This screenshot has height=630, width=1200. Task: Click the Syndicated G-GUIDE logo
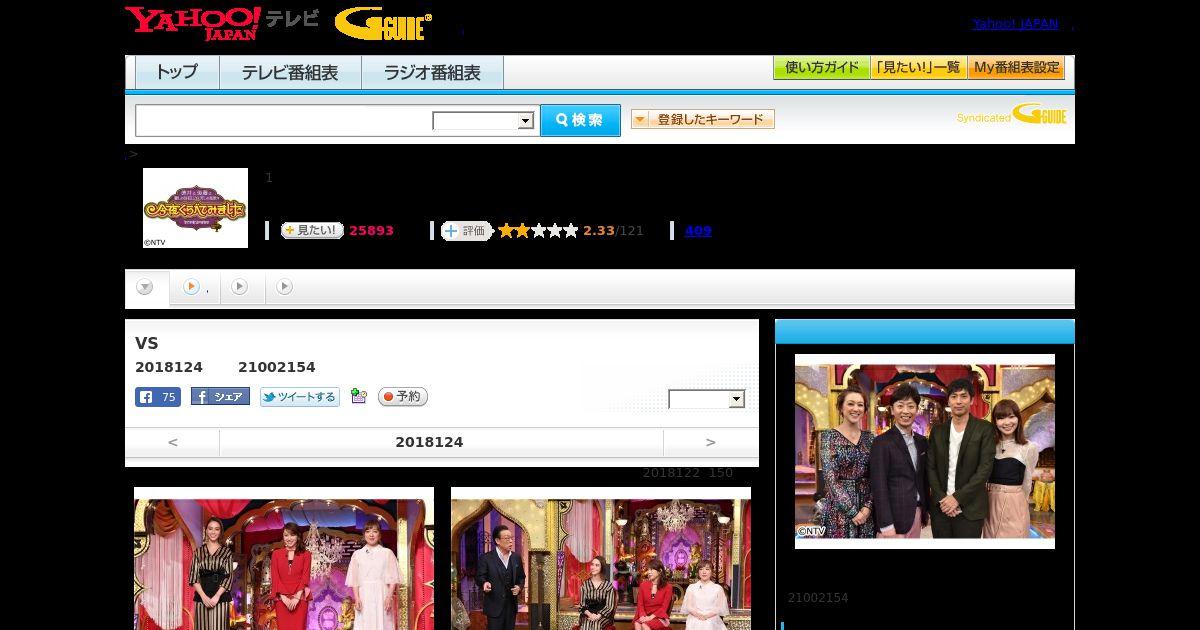coord(1011,115)
